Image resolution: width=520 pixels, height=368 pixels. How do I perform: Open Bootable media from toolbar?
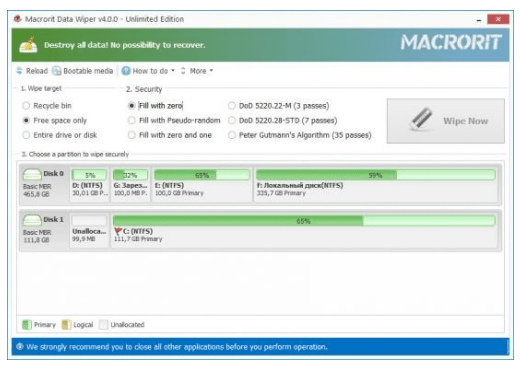83,71
